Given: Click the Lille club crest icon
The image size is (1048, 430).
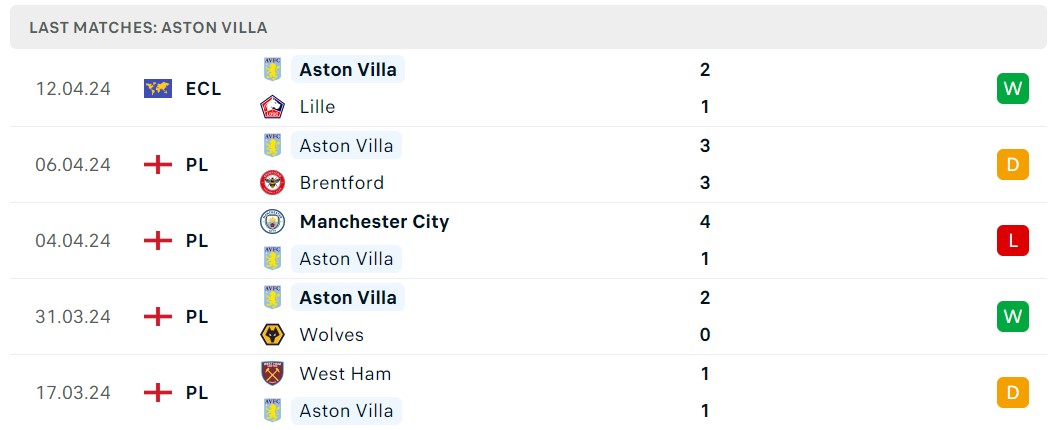Looking at the screenshot, I should (272, 107).
